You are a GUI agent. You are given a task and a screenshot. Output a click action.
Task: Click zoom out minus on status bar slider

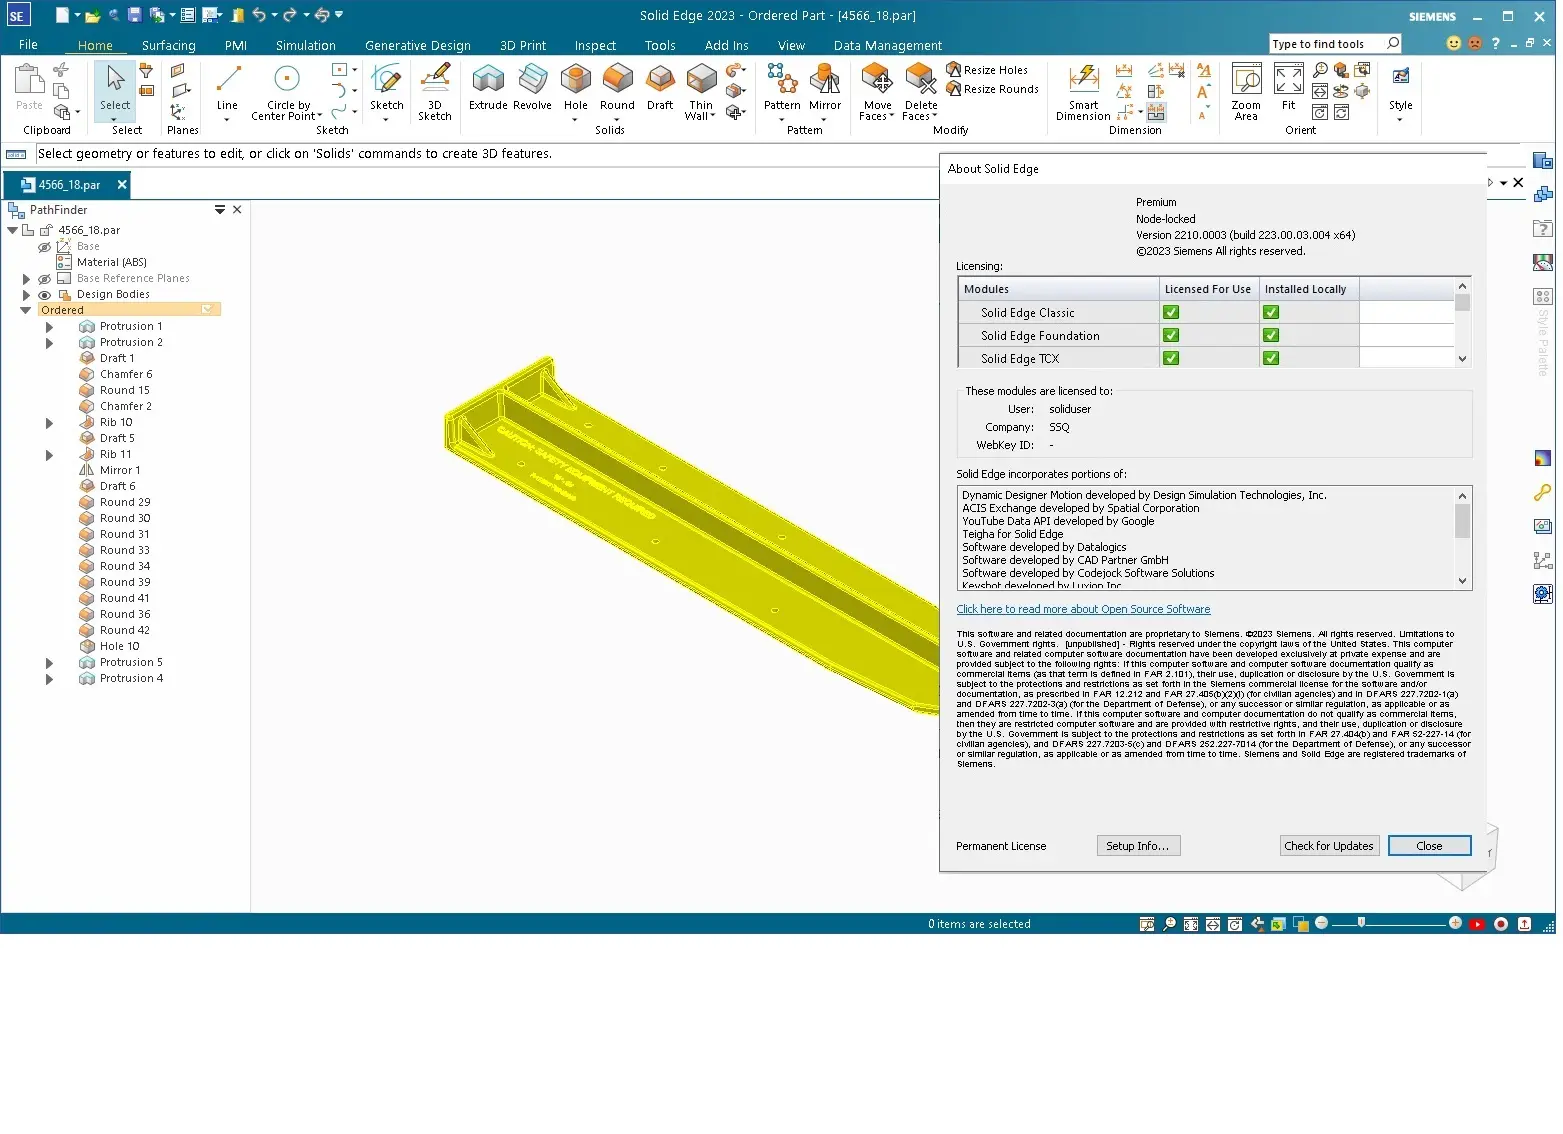click(1321, 923)
